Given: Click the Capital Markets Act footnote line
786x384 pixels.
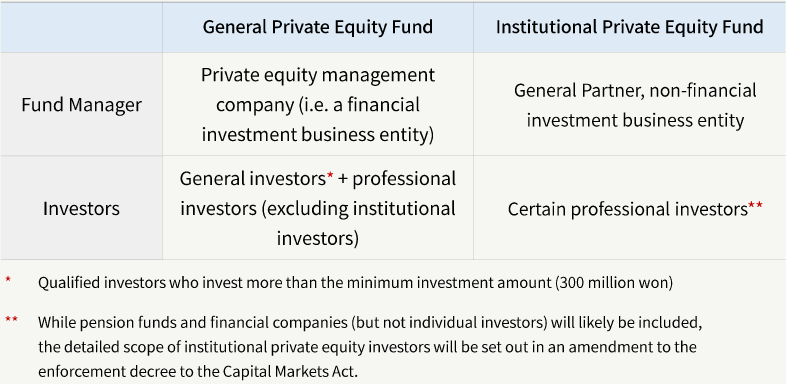Looking at the screenshot, I should point(199,373).
